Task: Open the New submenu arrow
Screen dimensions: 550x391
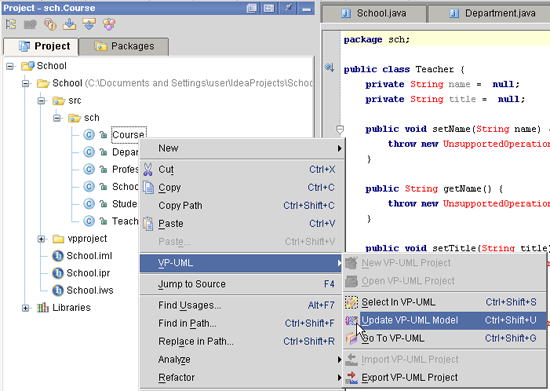Action: pos(339,148)
